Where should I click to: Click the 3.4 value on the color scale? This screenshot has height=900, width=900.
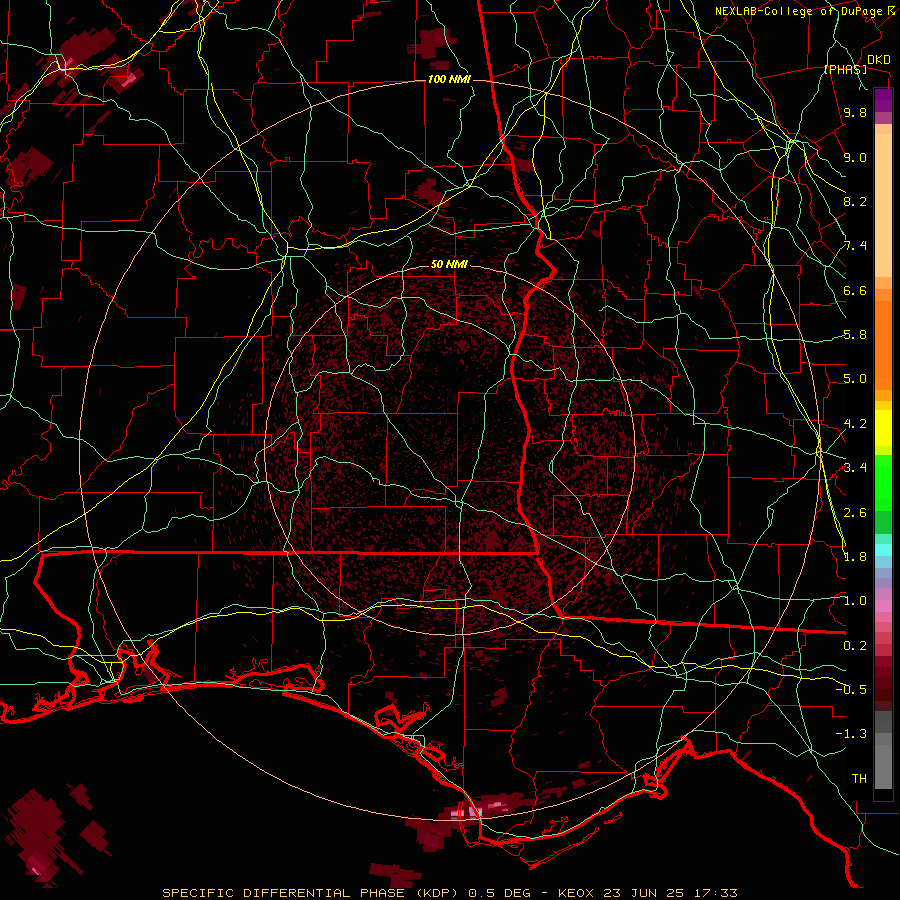[855, 468]
